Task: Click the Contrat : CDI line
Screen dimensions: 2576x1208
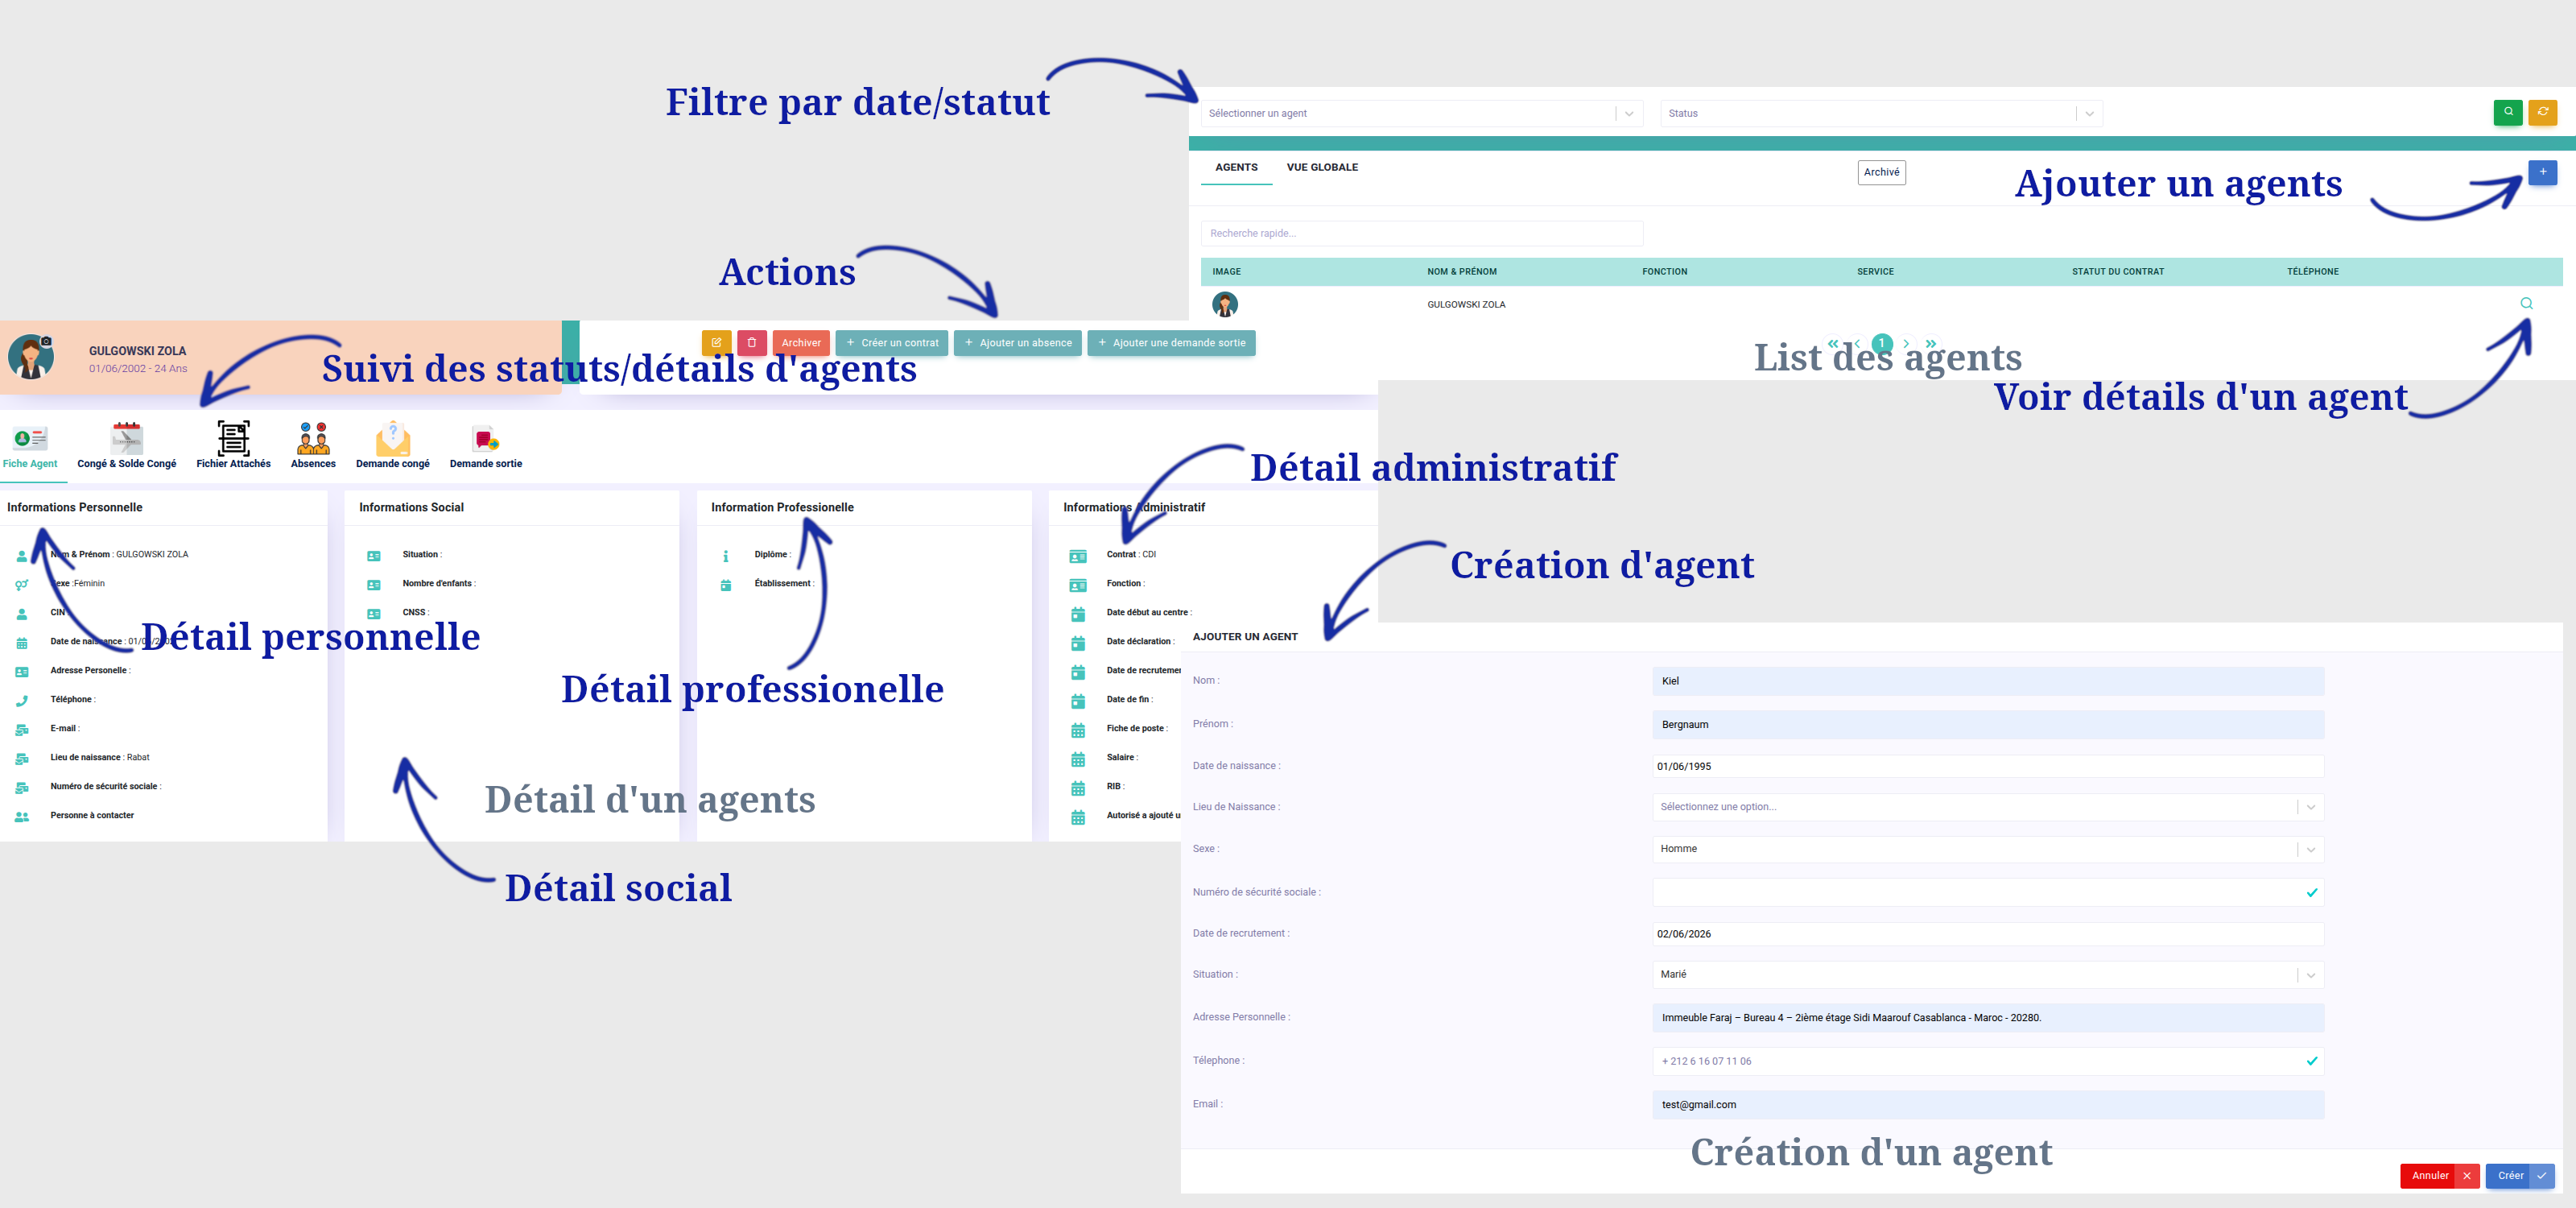Action: [1131, 554]
